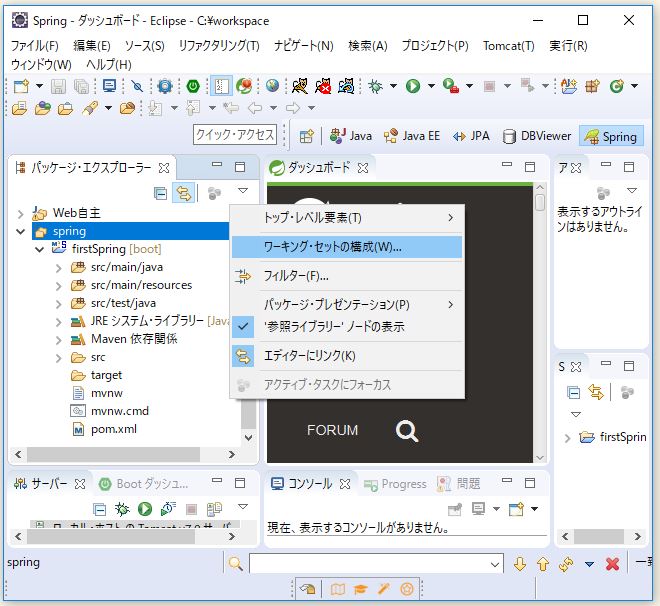This screenshot has width=660, height=606.
Task: Expand src/main/resources folder
Action: pyautogui.click(x=59, y=286)
